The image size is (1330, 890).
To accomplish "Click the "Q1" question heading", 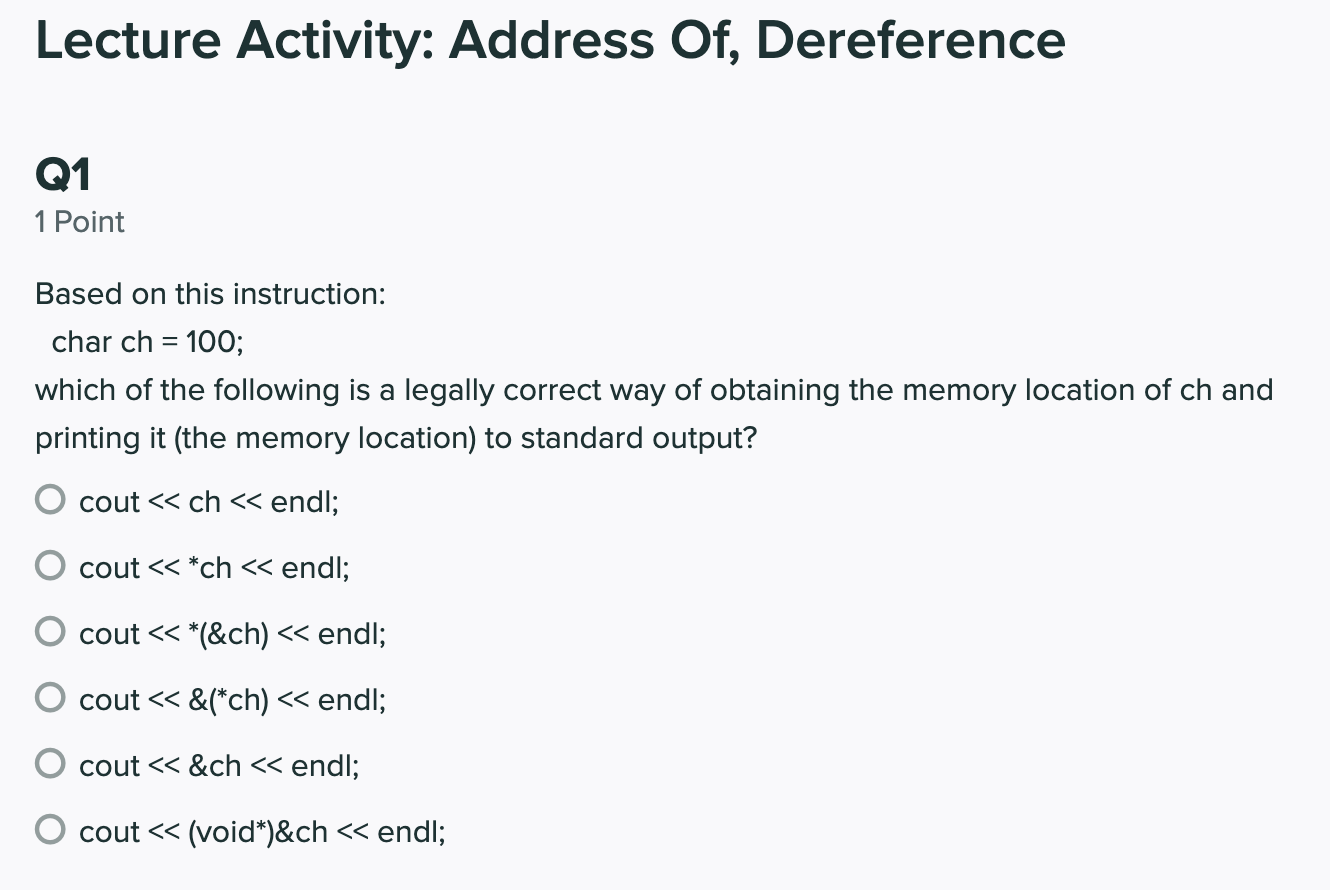I will [63, 172].
